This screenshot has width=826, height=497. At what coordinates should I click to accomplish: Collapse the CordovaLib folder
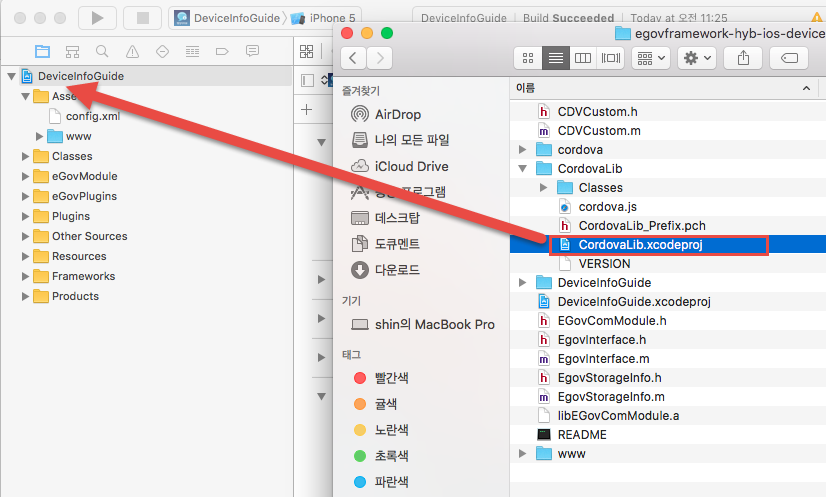tap(523, 169)
